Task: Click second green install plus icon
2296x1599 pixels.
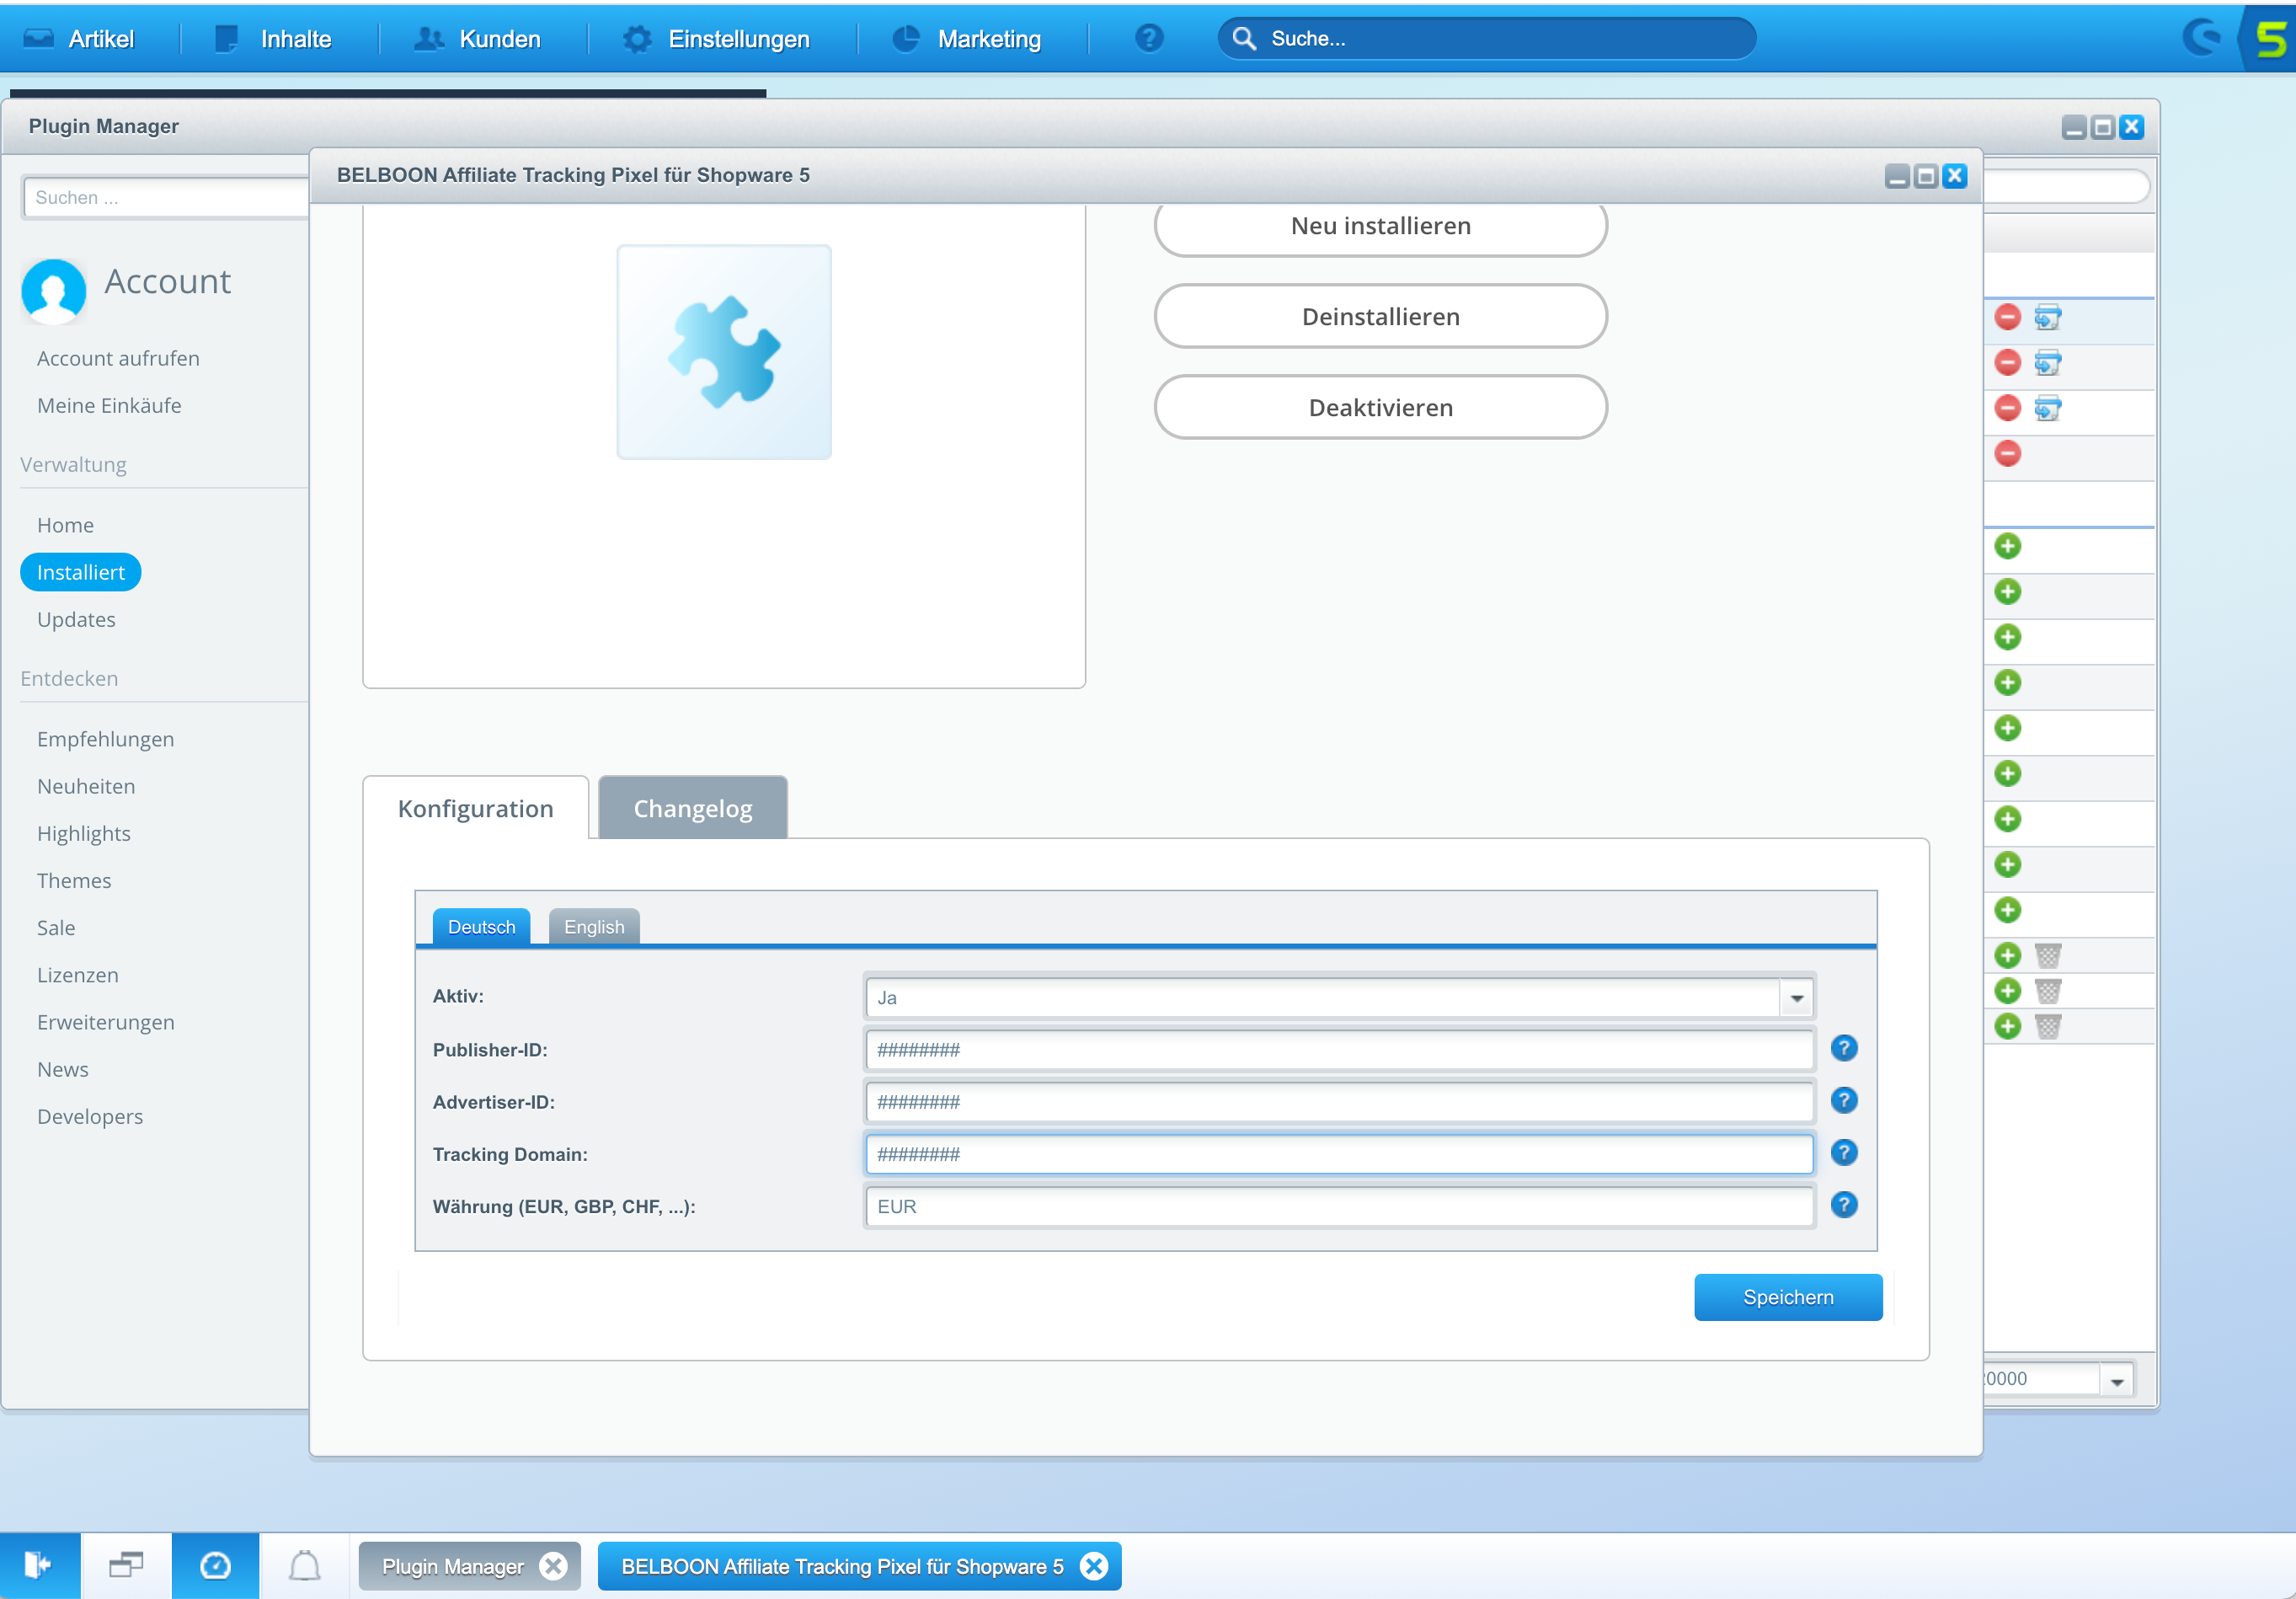Action: click(x=2007, y=591)
